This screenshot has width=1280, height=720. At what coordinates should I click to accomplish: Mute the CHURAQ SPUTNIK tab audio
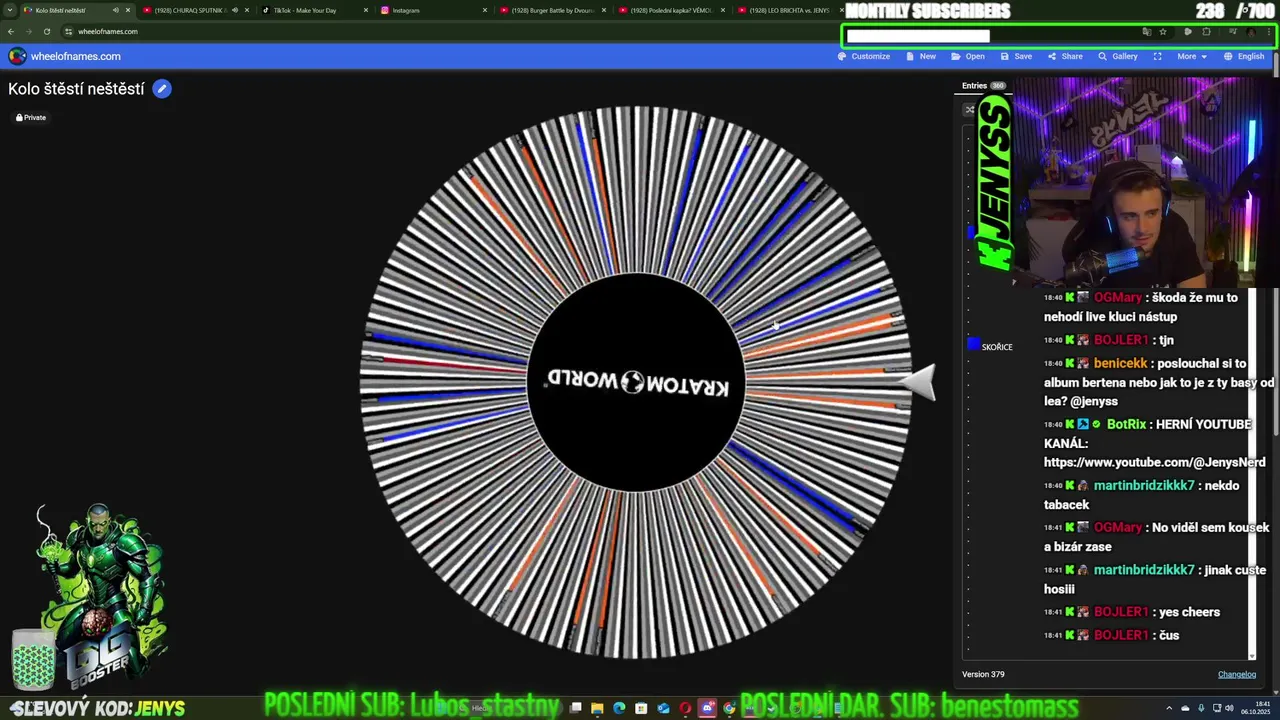(x=235, y=10)
